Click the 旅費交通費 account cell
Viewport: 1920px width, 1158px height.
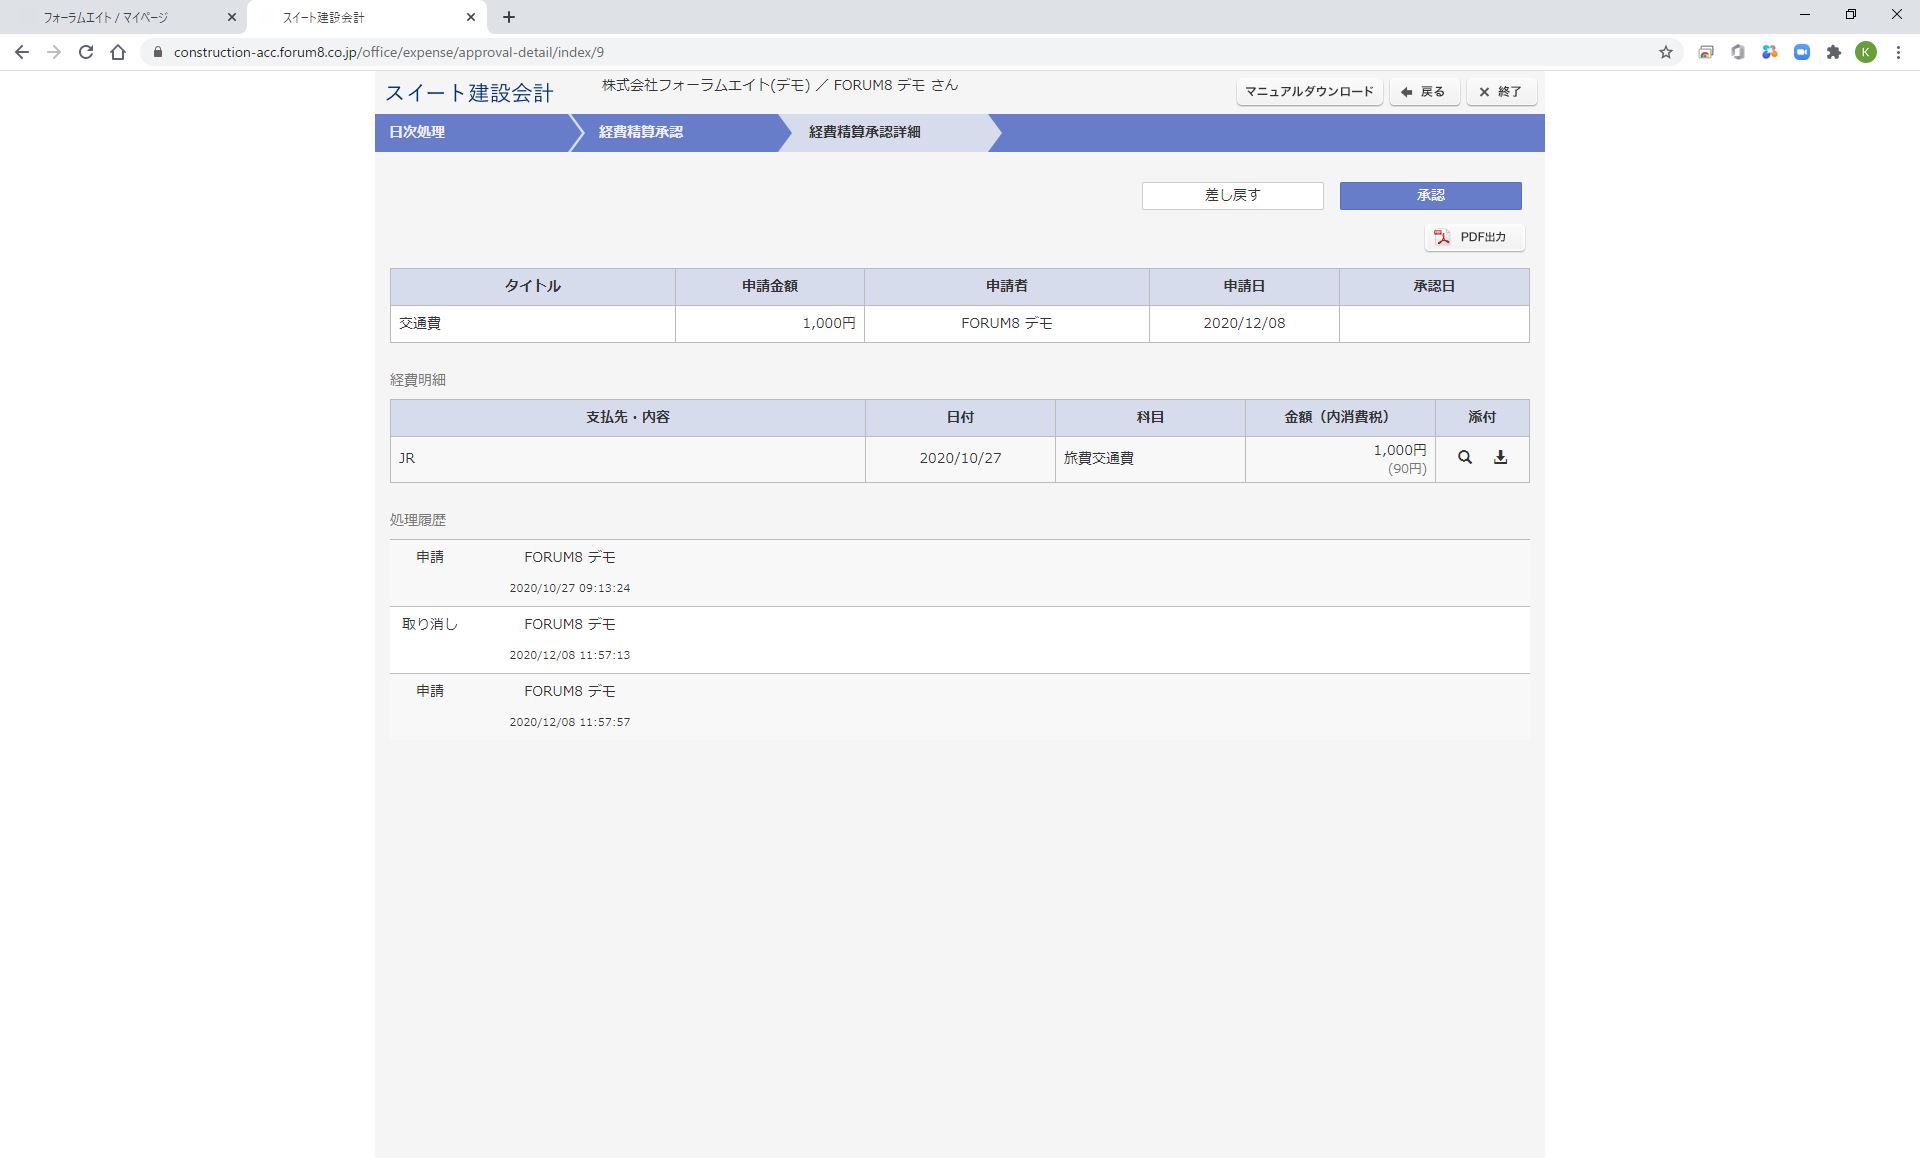[1150, 459]
